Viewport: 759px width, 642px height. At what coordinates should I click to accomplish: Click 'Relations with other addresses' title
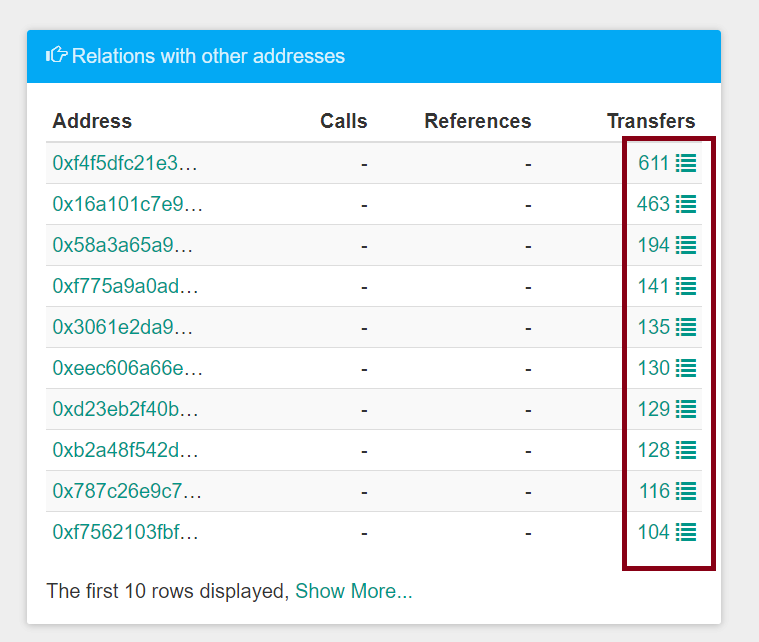pos(208,56)
